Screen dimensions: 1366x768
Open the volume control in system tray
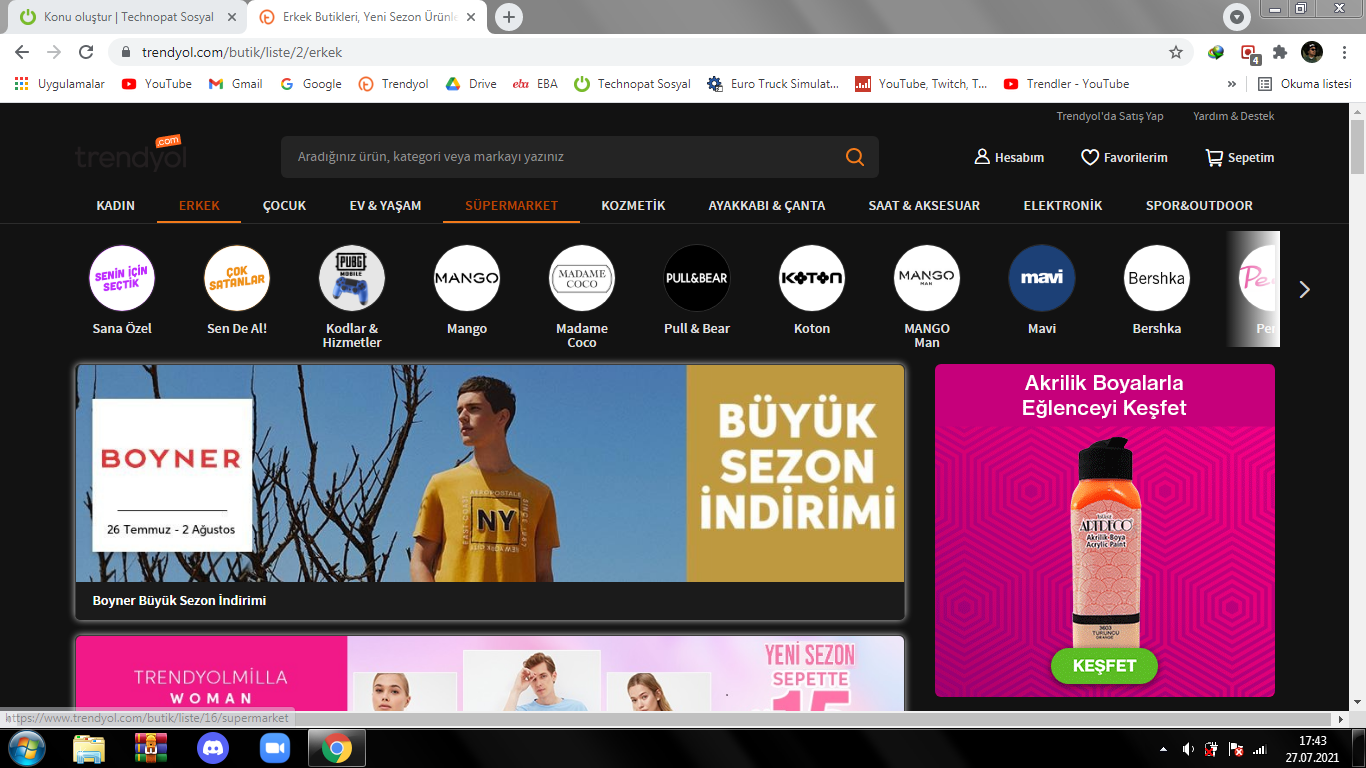(1188, 749)
